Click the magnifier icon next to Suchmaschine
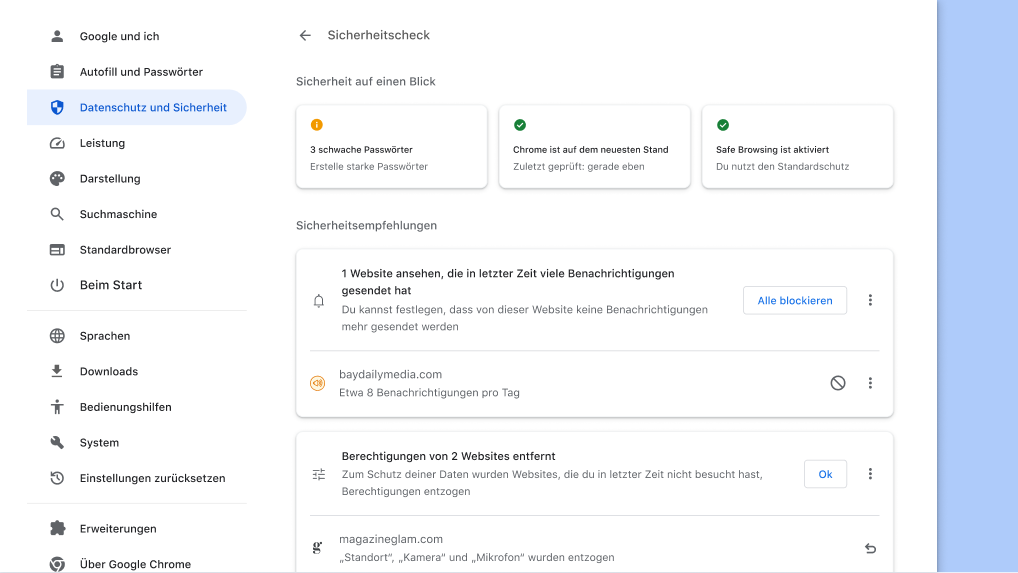This screenshot has width=1018, height=573. pos(57,214)
